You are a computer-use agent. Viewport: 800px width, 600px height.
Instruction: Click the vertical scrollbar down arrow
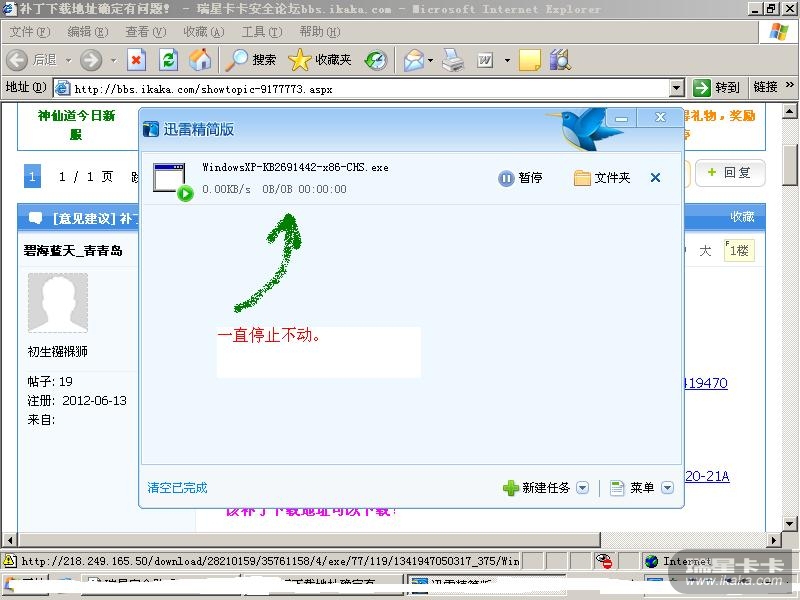click(x=790, y=523)
